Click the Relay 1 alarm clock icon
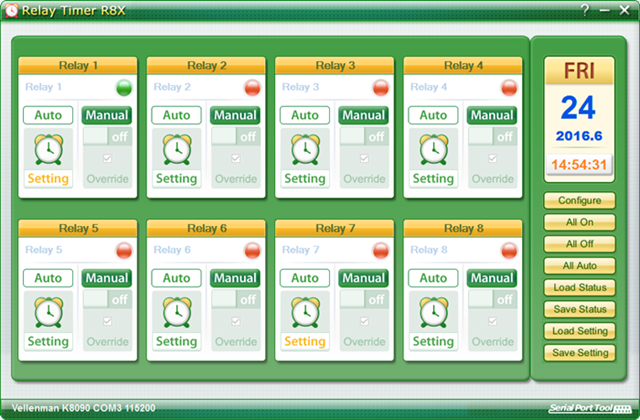Viewport: 640px width, 420px height. 49,149
